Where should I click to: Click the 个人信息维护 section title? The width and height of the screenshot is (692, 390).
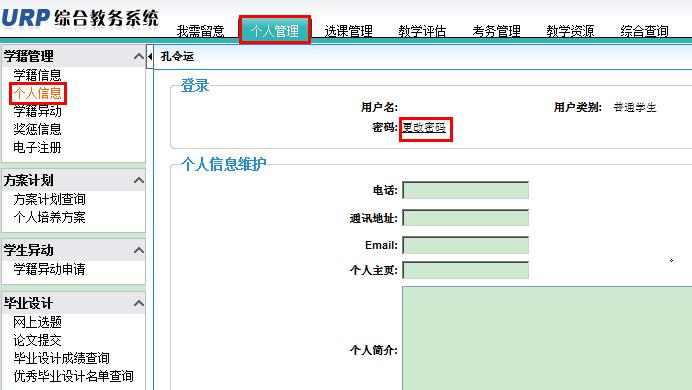coord(223,165)
